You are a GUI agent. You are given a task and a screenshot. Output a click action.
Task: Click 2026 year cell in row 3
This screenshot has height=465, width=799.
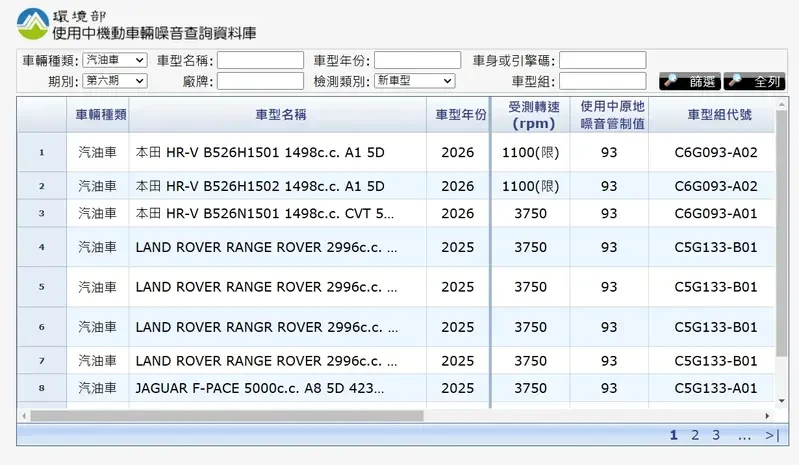click(458, 213)
